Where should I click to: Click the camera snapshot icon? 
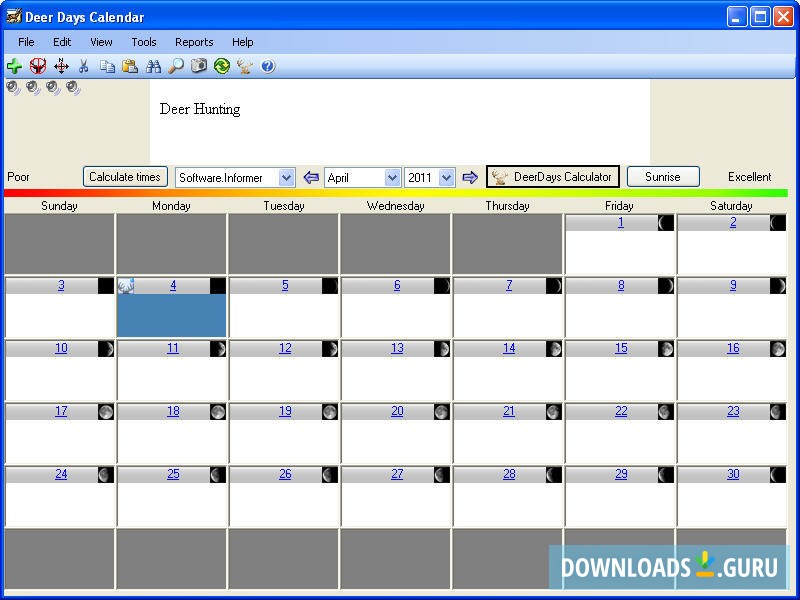pyautogui.click(x=198, y=66)
